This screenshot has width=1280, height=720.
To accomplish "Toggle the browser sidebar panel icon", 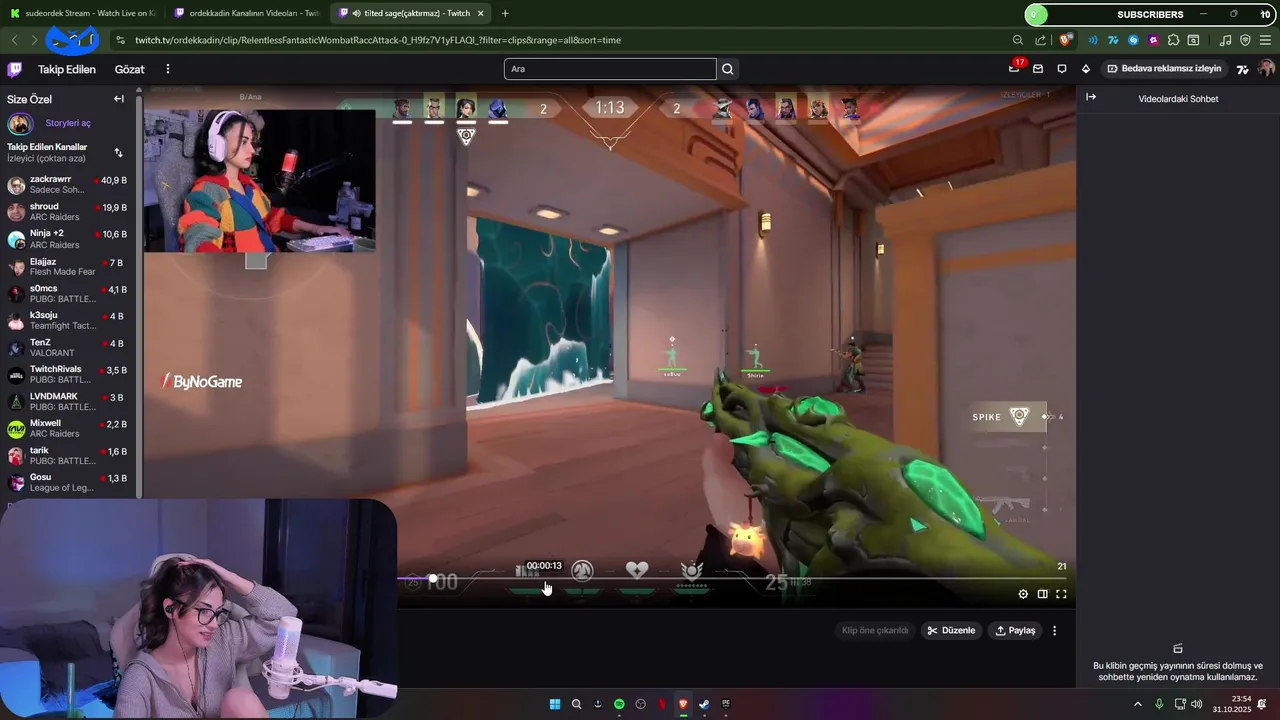I will coord(1193,40).
